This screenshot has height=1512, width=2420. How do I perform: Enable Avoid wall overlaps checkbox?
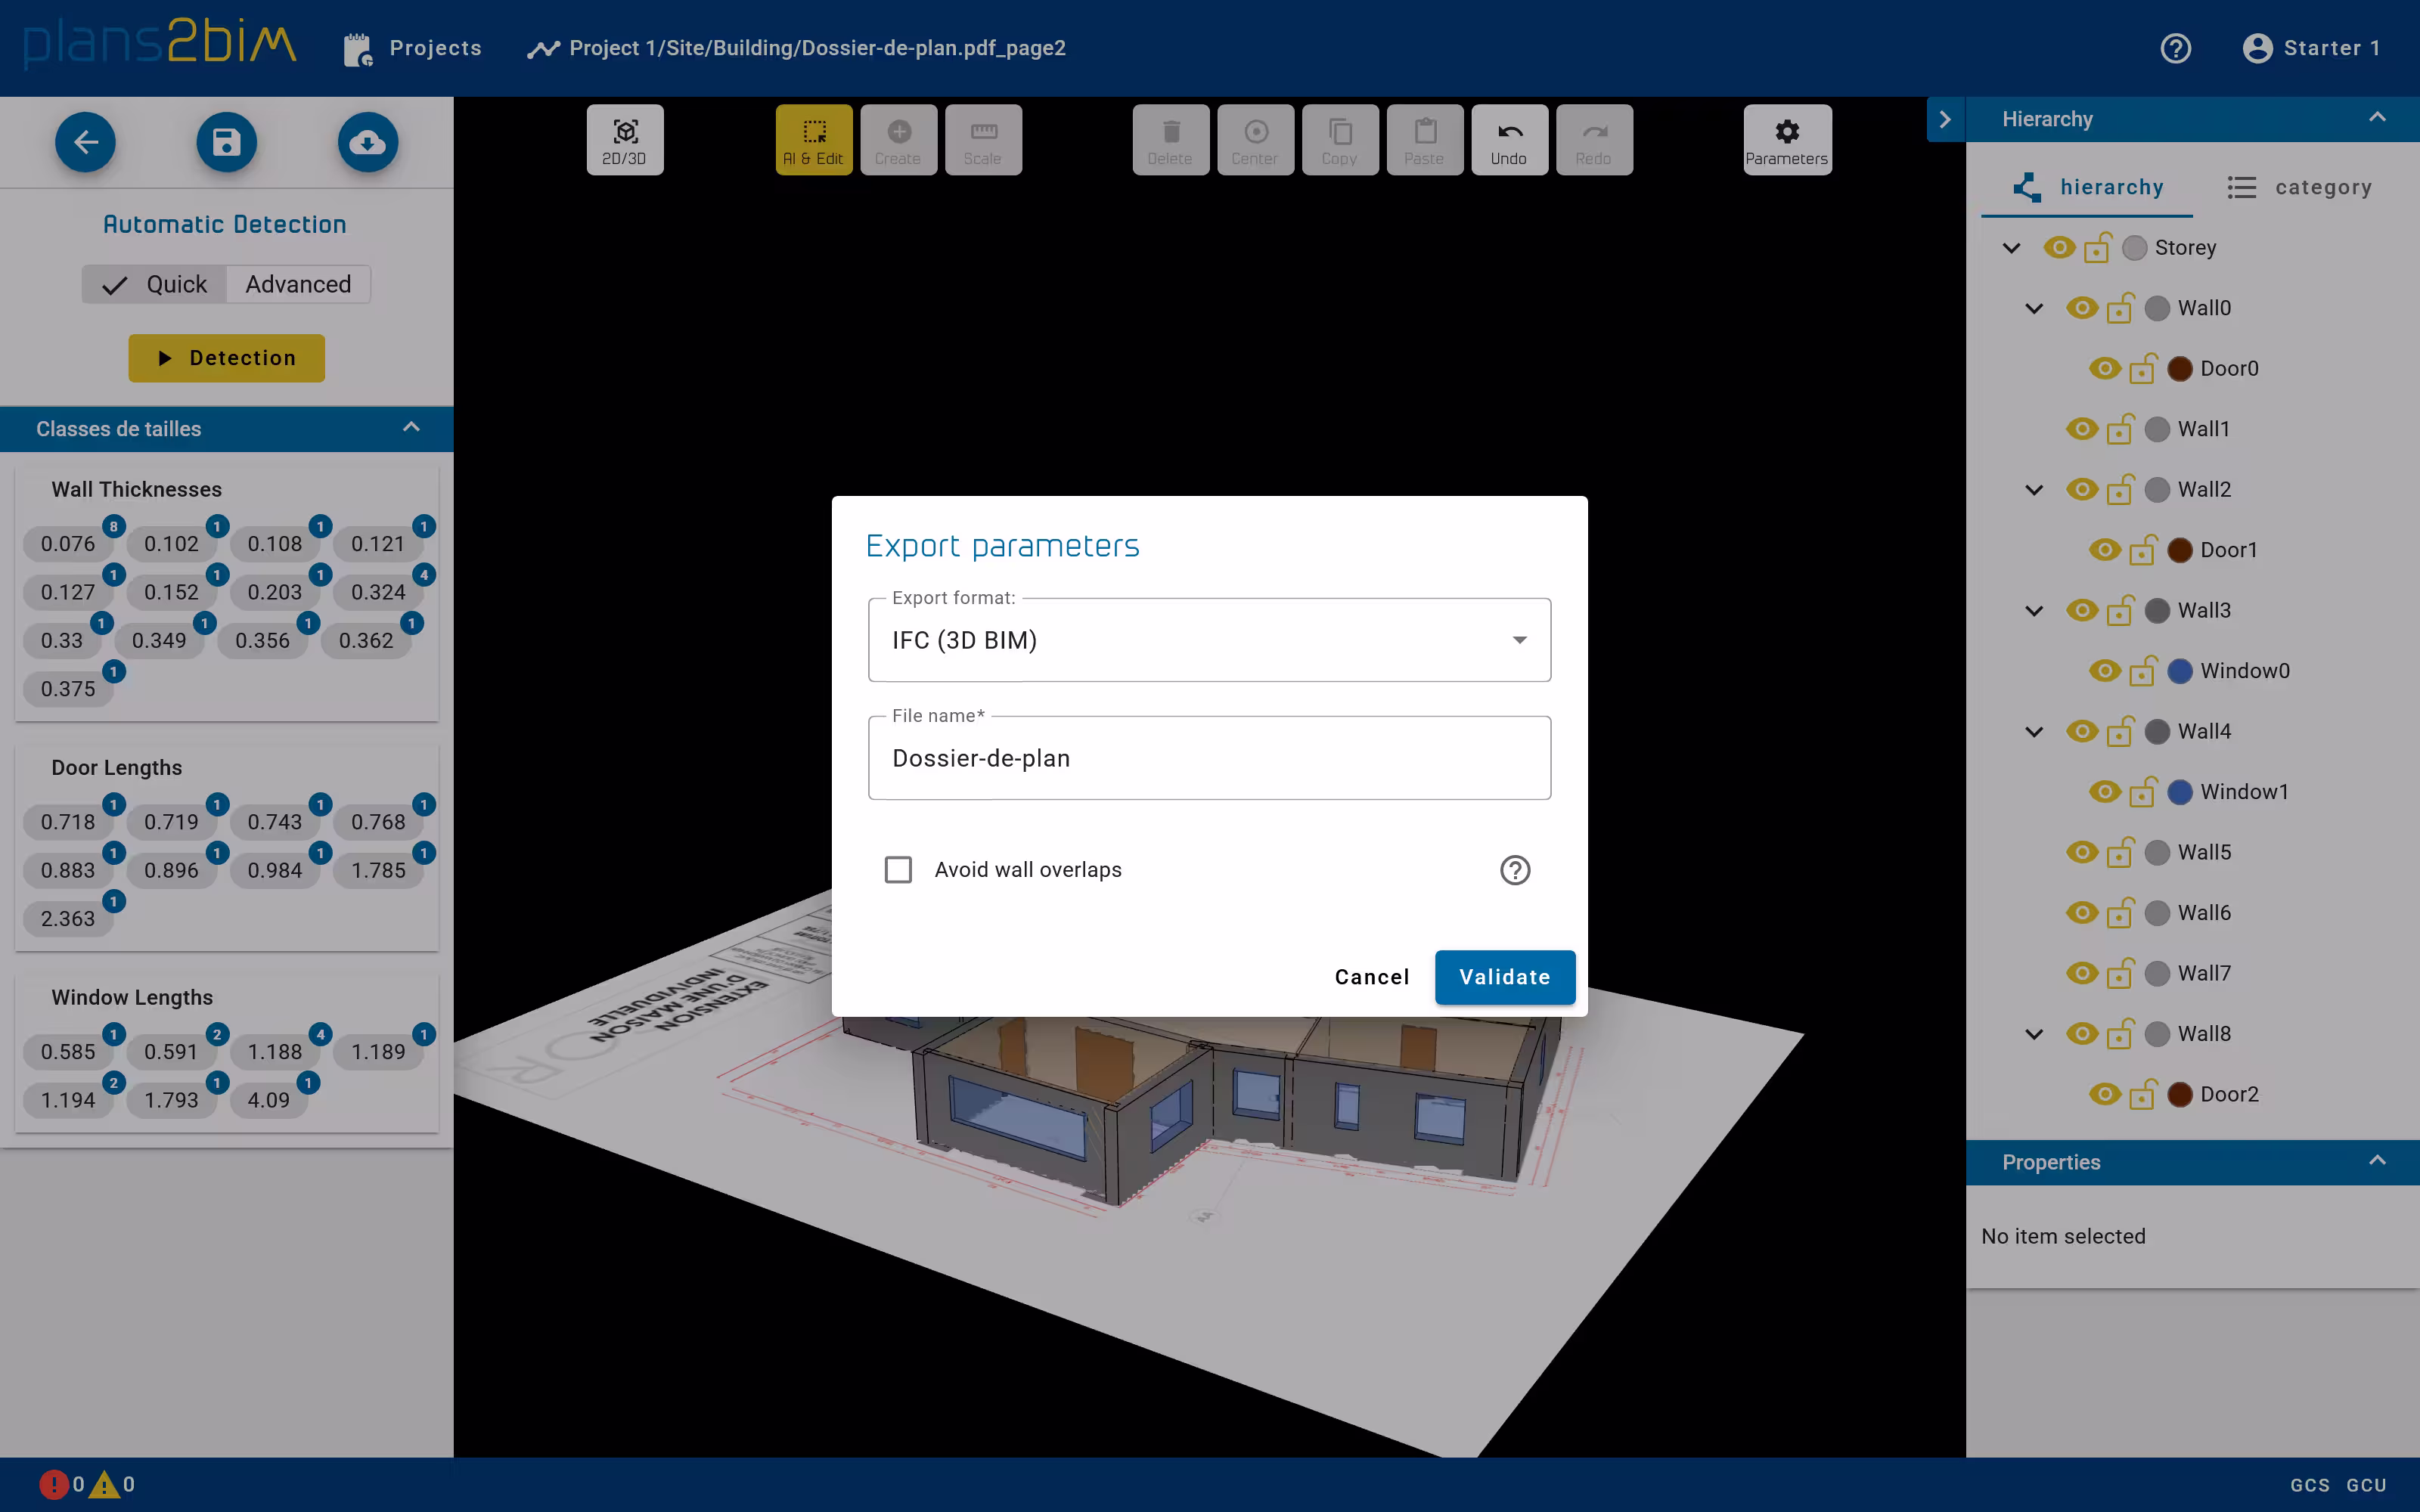point(898,870)
